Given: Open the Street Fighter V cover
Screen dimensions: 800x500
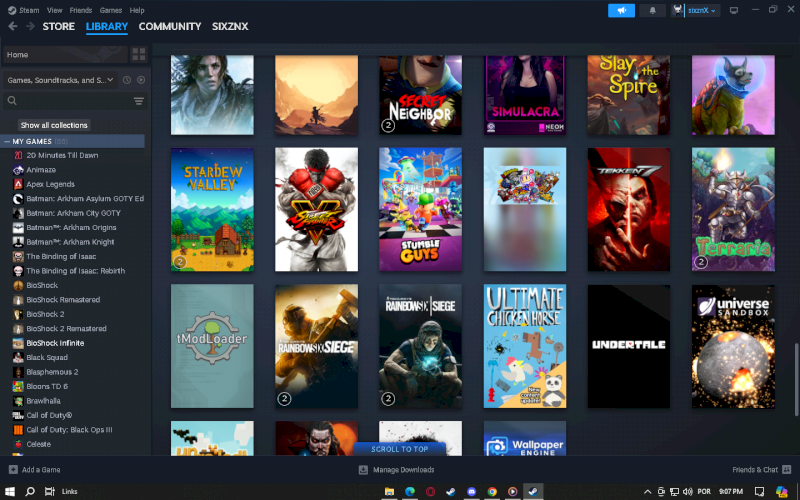Looking at the screenshot, I should coord(316,209).
